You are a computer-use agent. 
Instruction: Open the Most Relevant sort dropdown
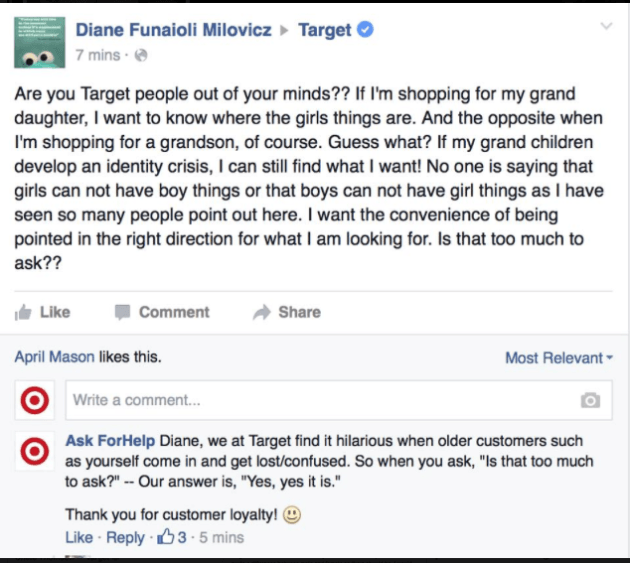coord(558,358)
